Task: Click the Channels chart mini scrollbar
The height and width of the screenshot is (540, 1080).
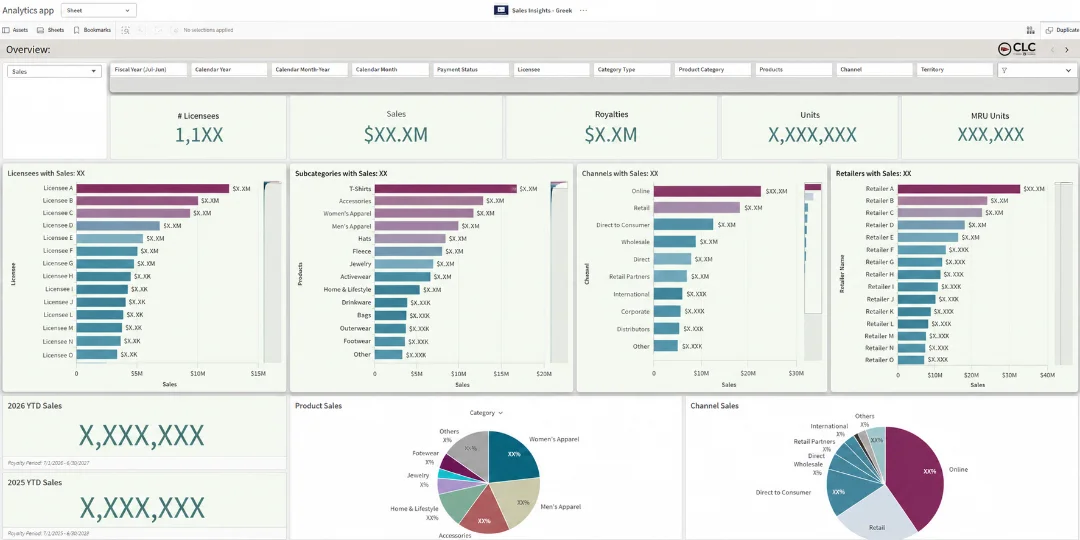Action: (x=813, y=271)
